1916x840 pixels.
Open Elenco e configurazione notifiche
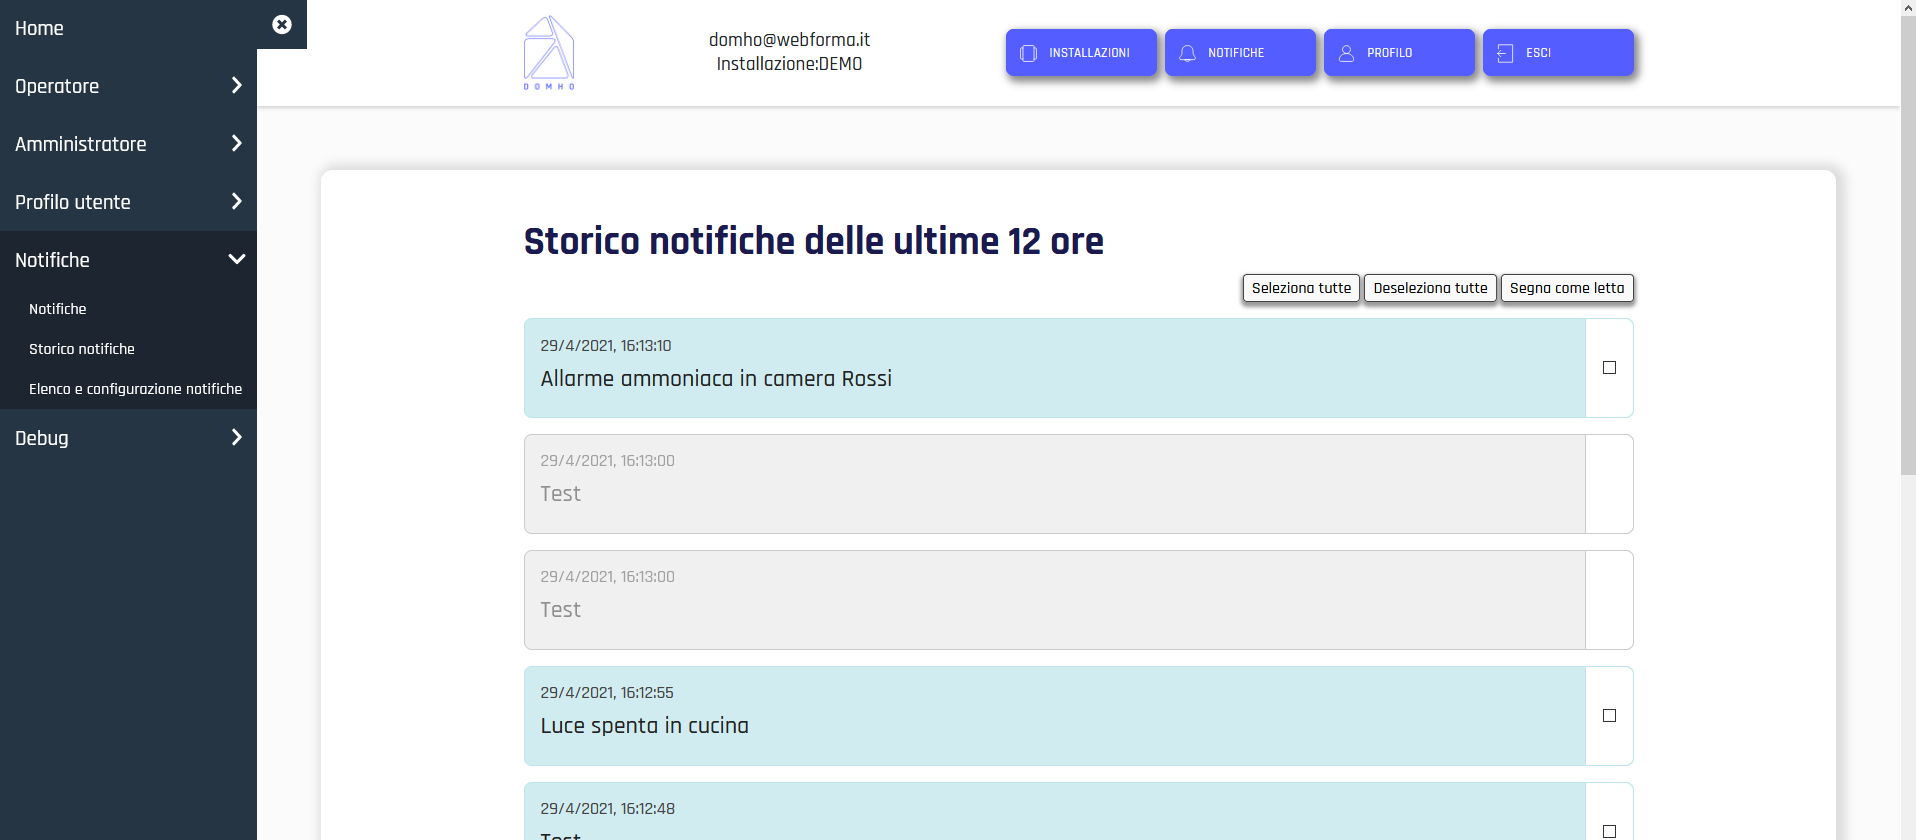tap(135, 389)
